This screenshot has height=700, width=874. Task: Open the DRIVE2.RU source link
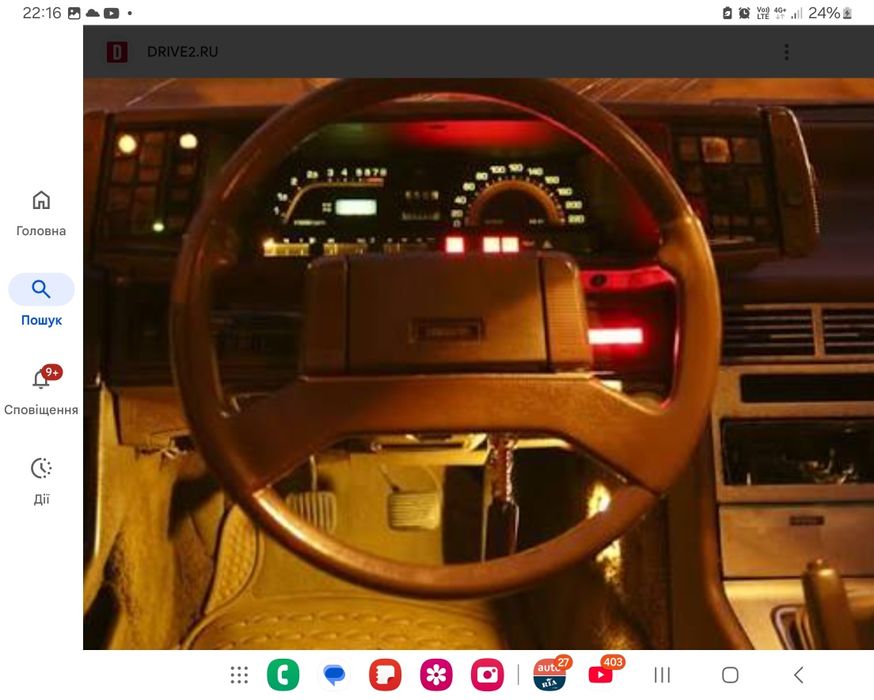pos(182,52)
